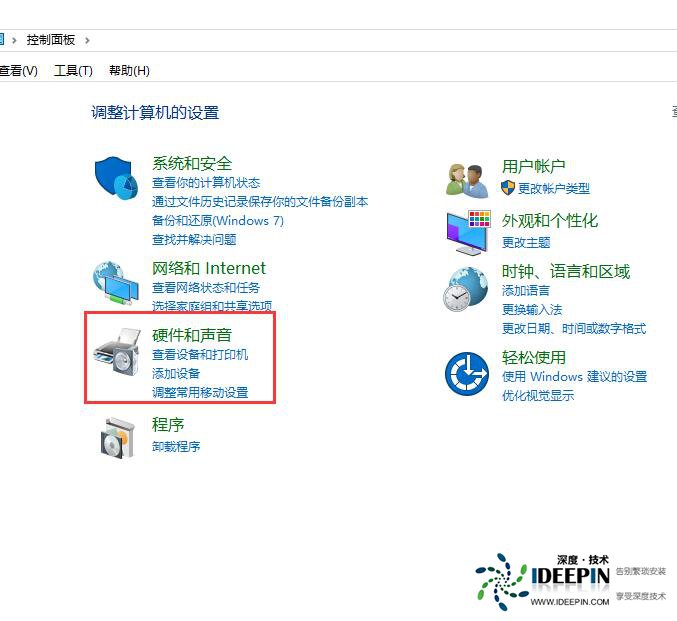Open the 时钟、语言和区域 clock globe icon
The image size is (677, 621).
(x=465, y=289)
